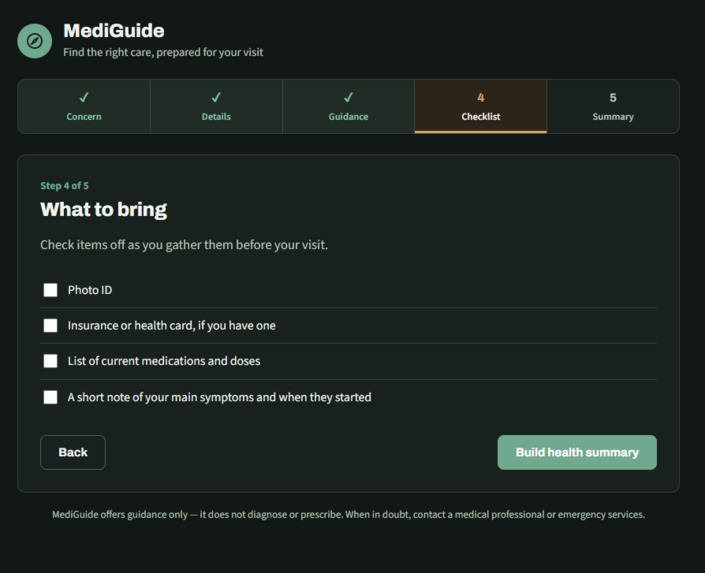
Task: Click the 'Photo ID' label text
Action: pyautogui.click(x=90, y=290)
